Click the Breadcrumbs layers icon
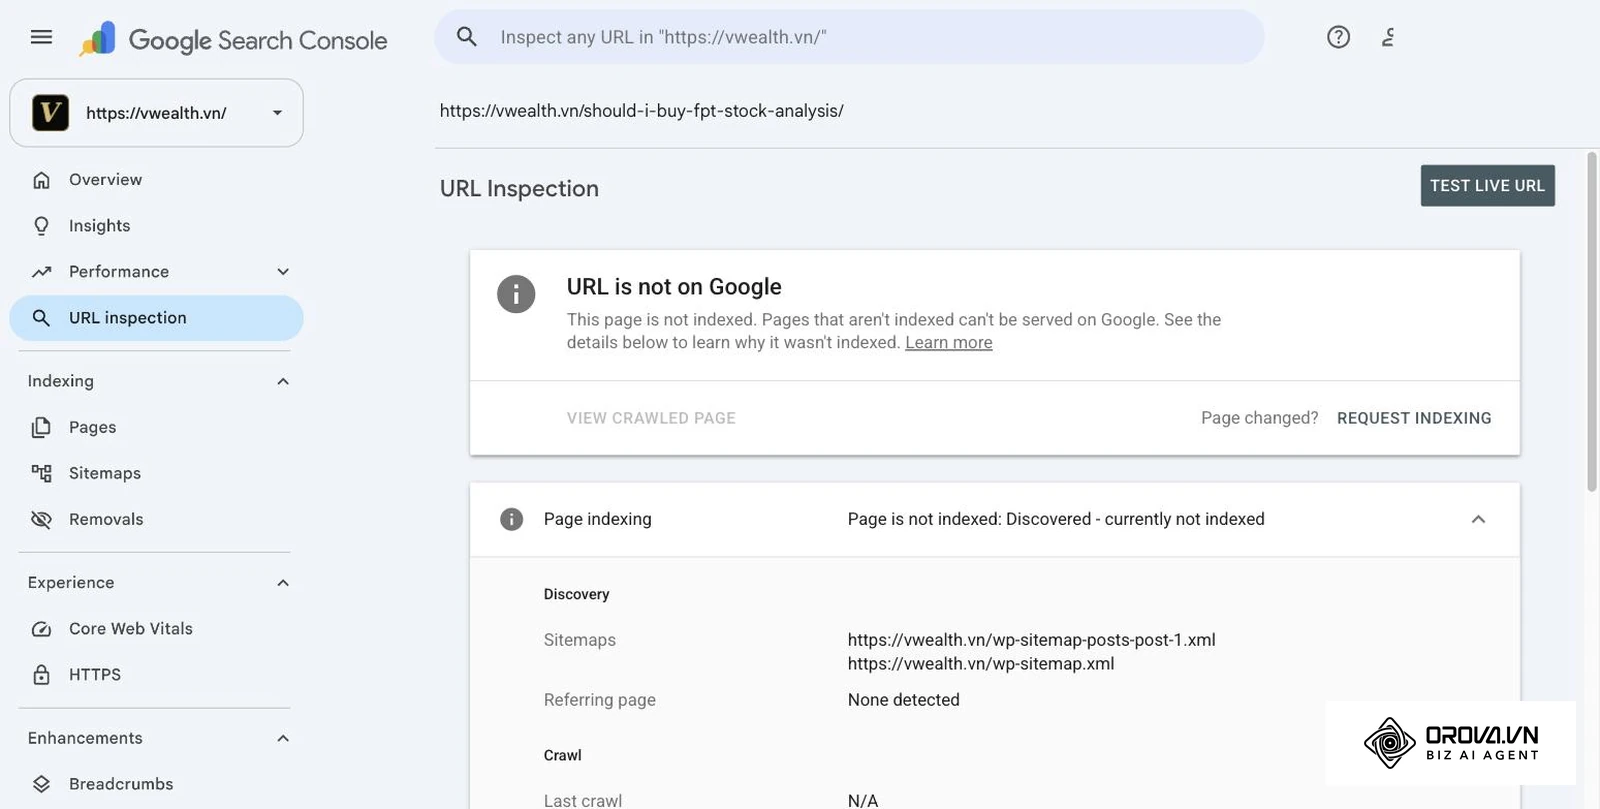 click(41, 784)
